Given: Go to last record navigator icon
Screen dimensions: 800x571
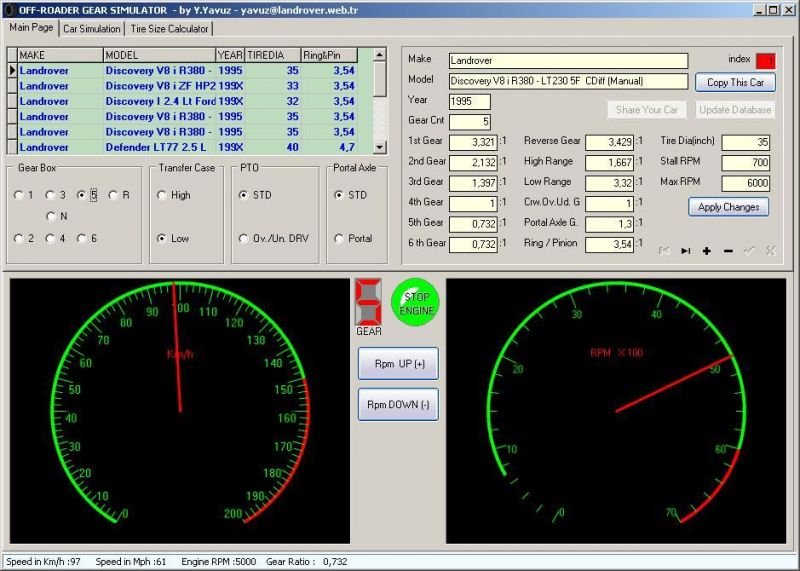Looking at the screenshot, I should (x=685, y=251).
